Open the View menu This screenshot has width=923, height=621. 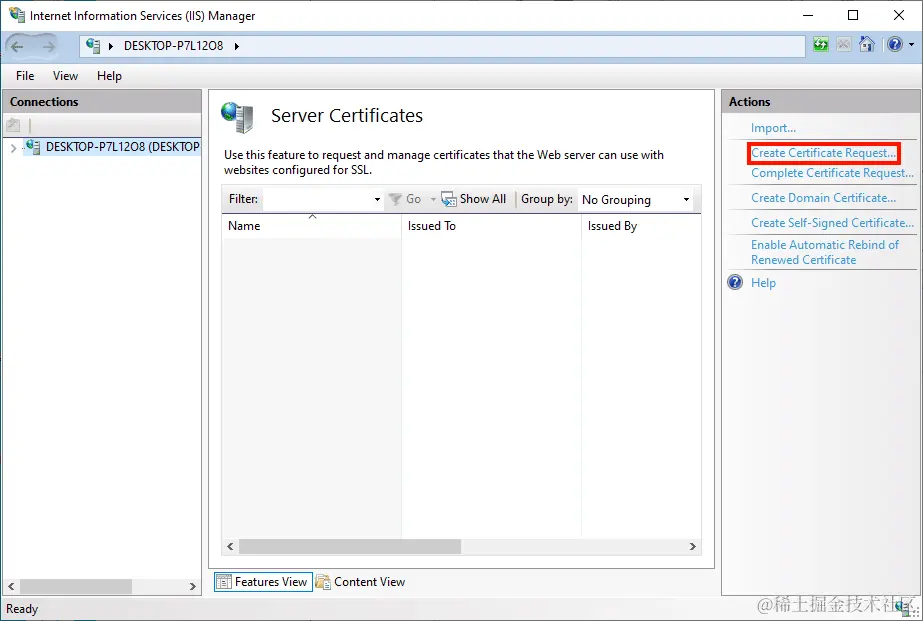click(65, 76)
